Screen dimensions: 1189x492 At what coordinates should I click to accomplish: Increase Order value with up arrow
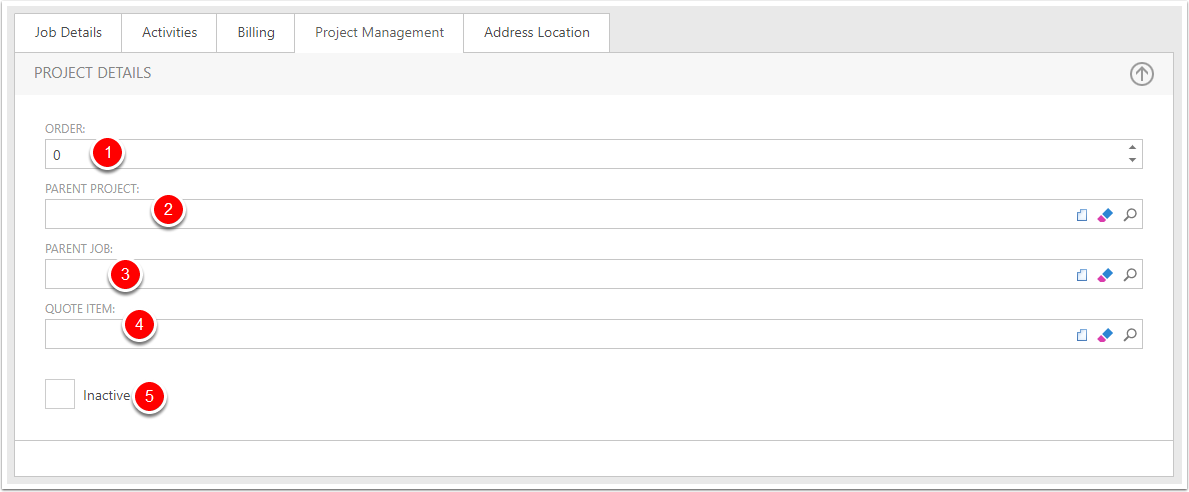(1132, 148)
